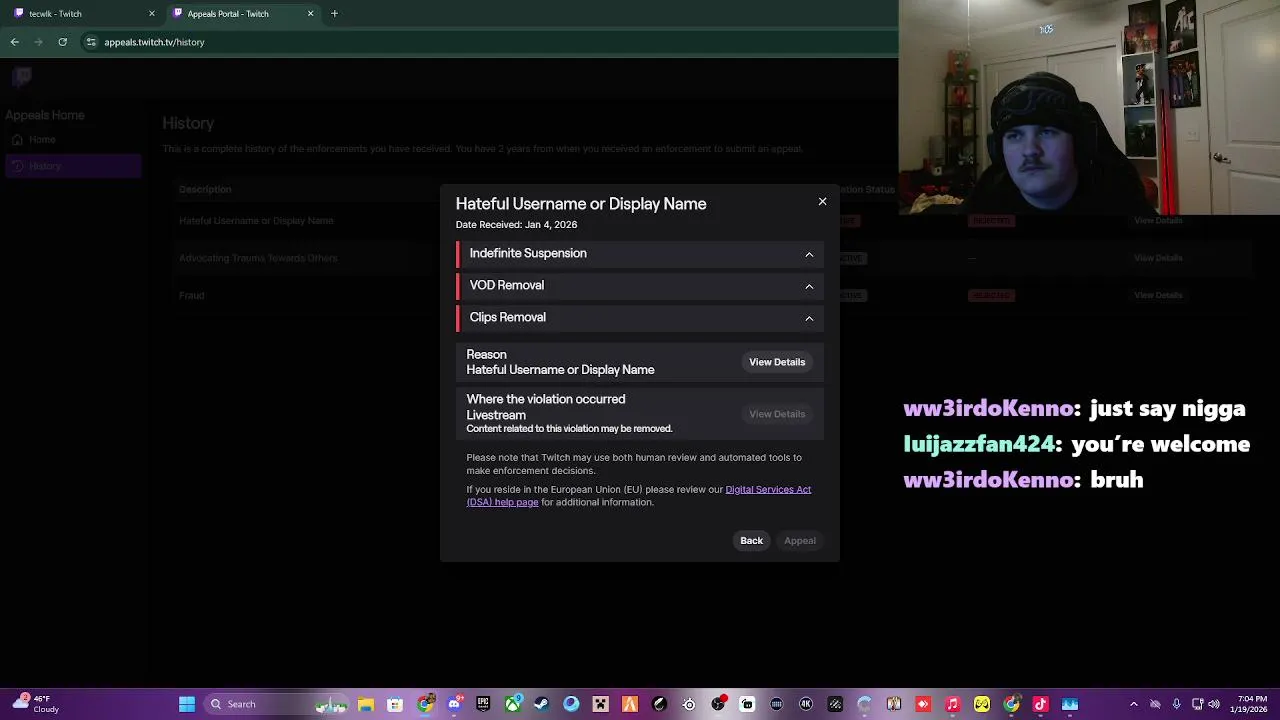
Task: Open OBS Studio from taskbar
Action: (718, 704)
